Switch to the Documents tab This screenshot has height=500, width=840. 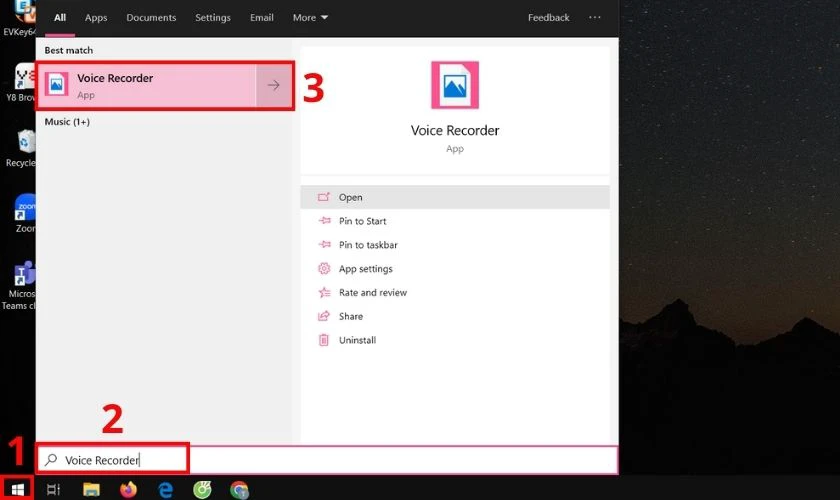[151, 18]
